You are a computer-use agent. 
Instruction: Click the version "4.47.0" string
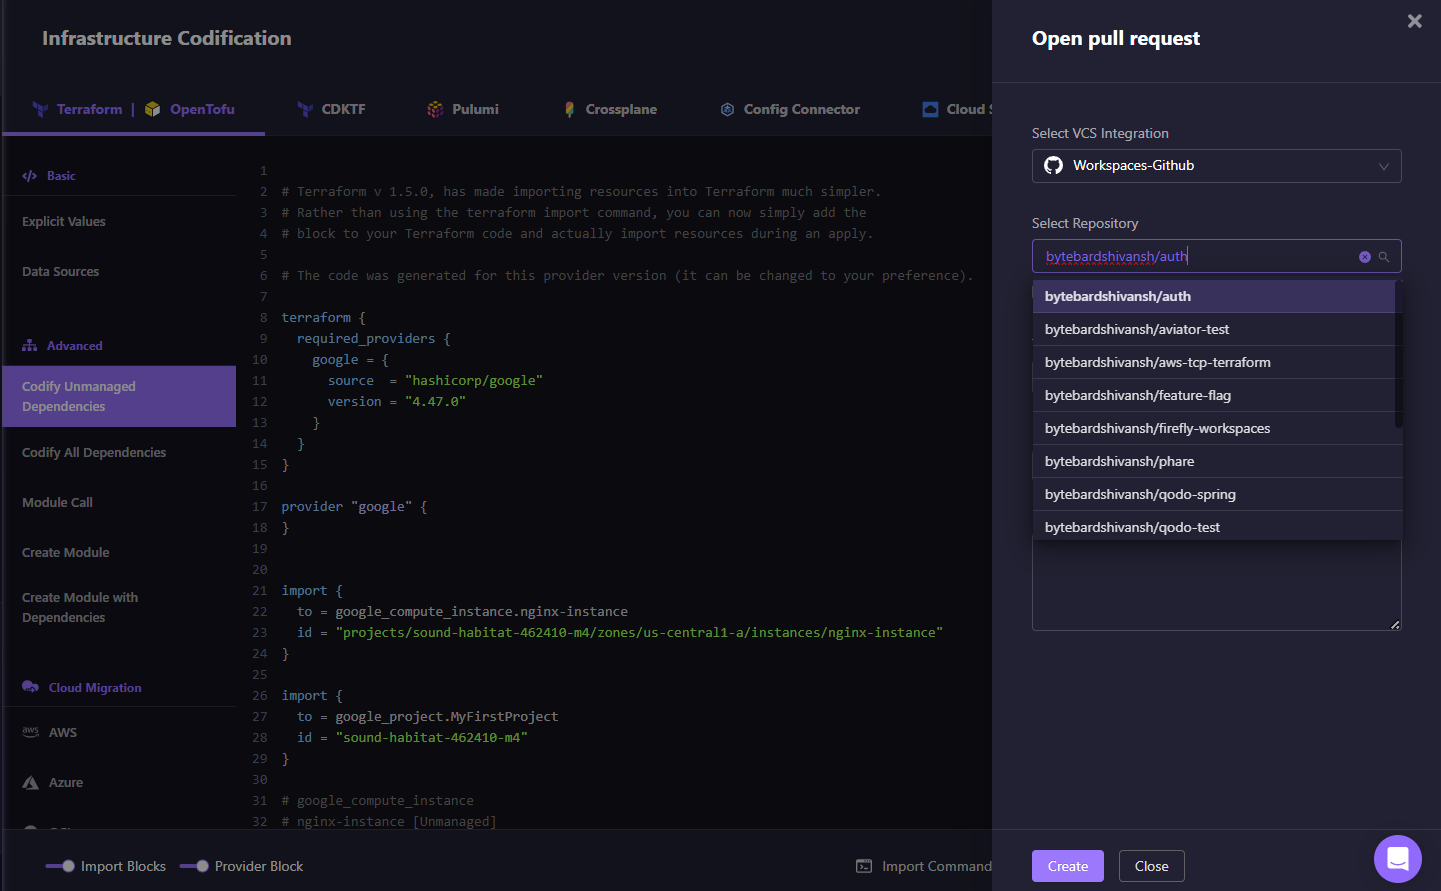click(436, 402)
